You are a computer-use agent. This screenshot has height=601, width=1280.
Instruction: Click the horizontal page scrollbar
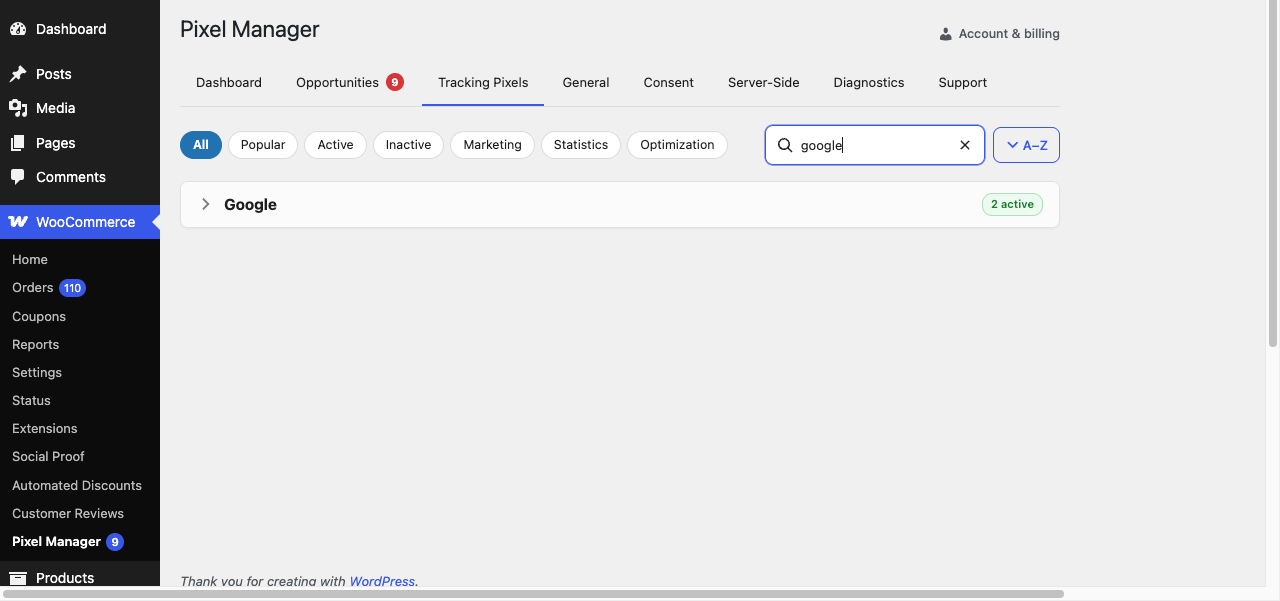click(x=533, y=594)
